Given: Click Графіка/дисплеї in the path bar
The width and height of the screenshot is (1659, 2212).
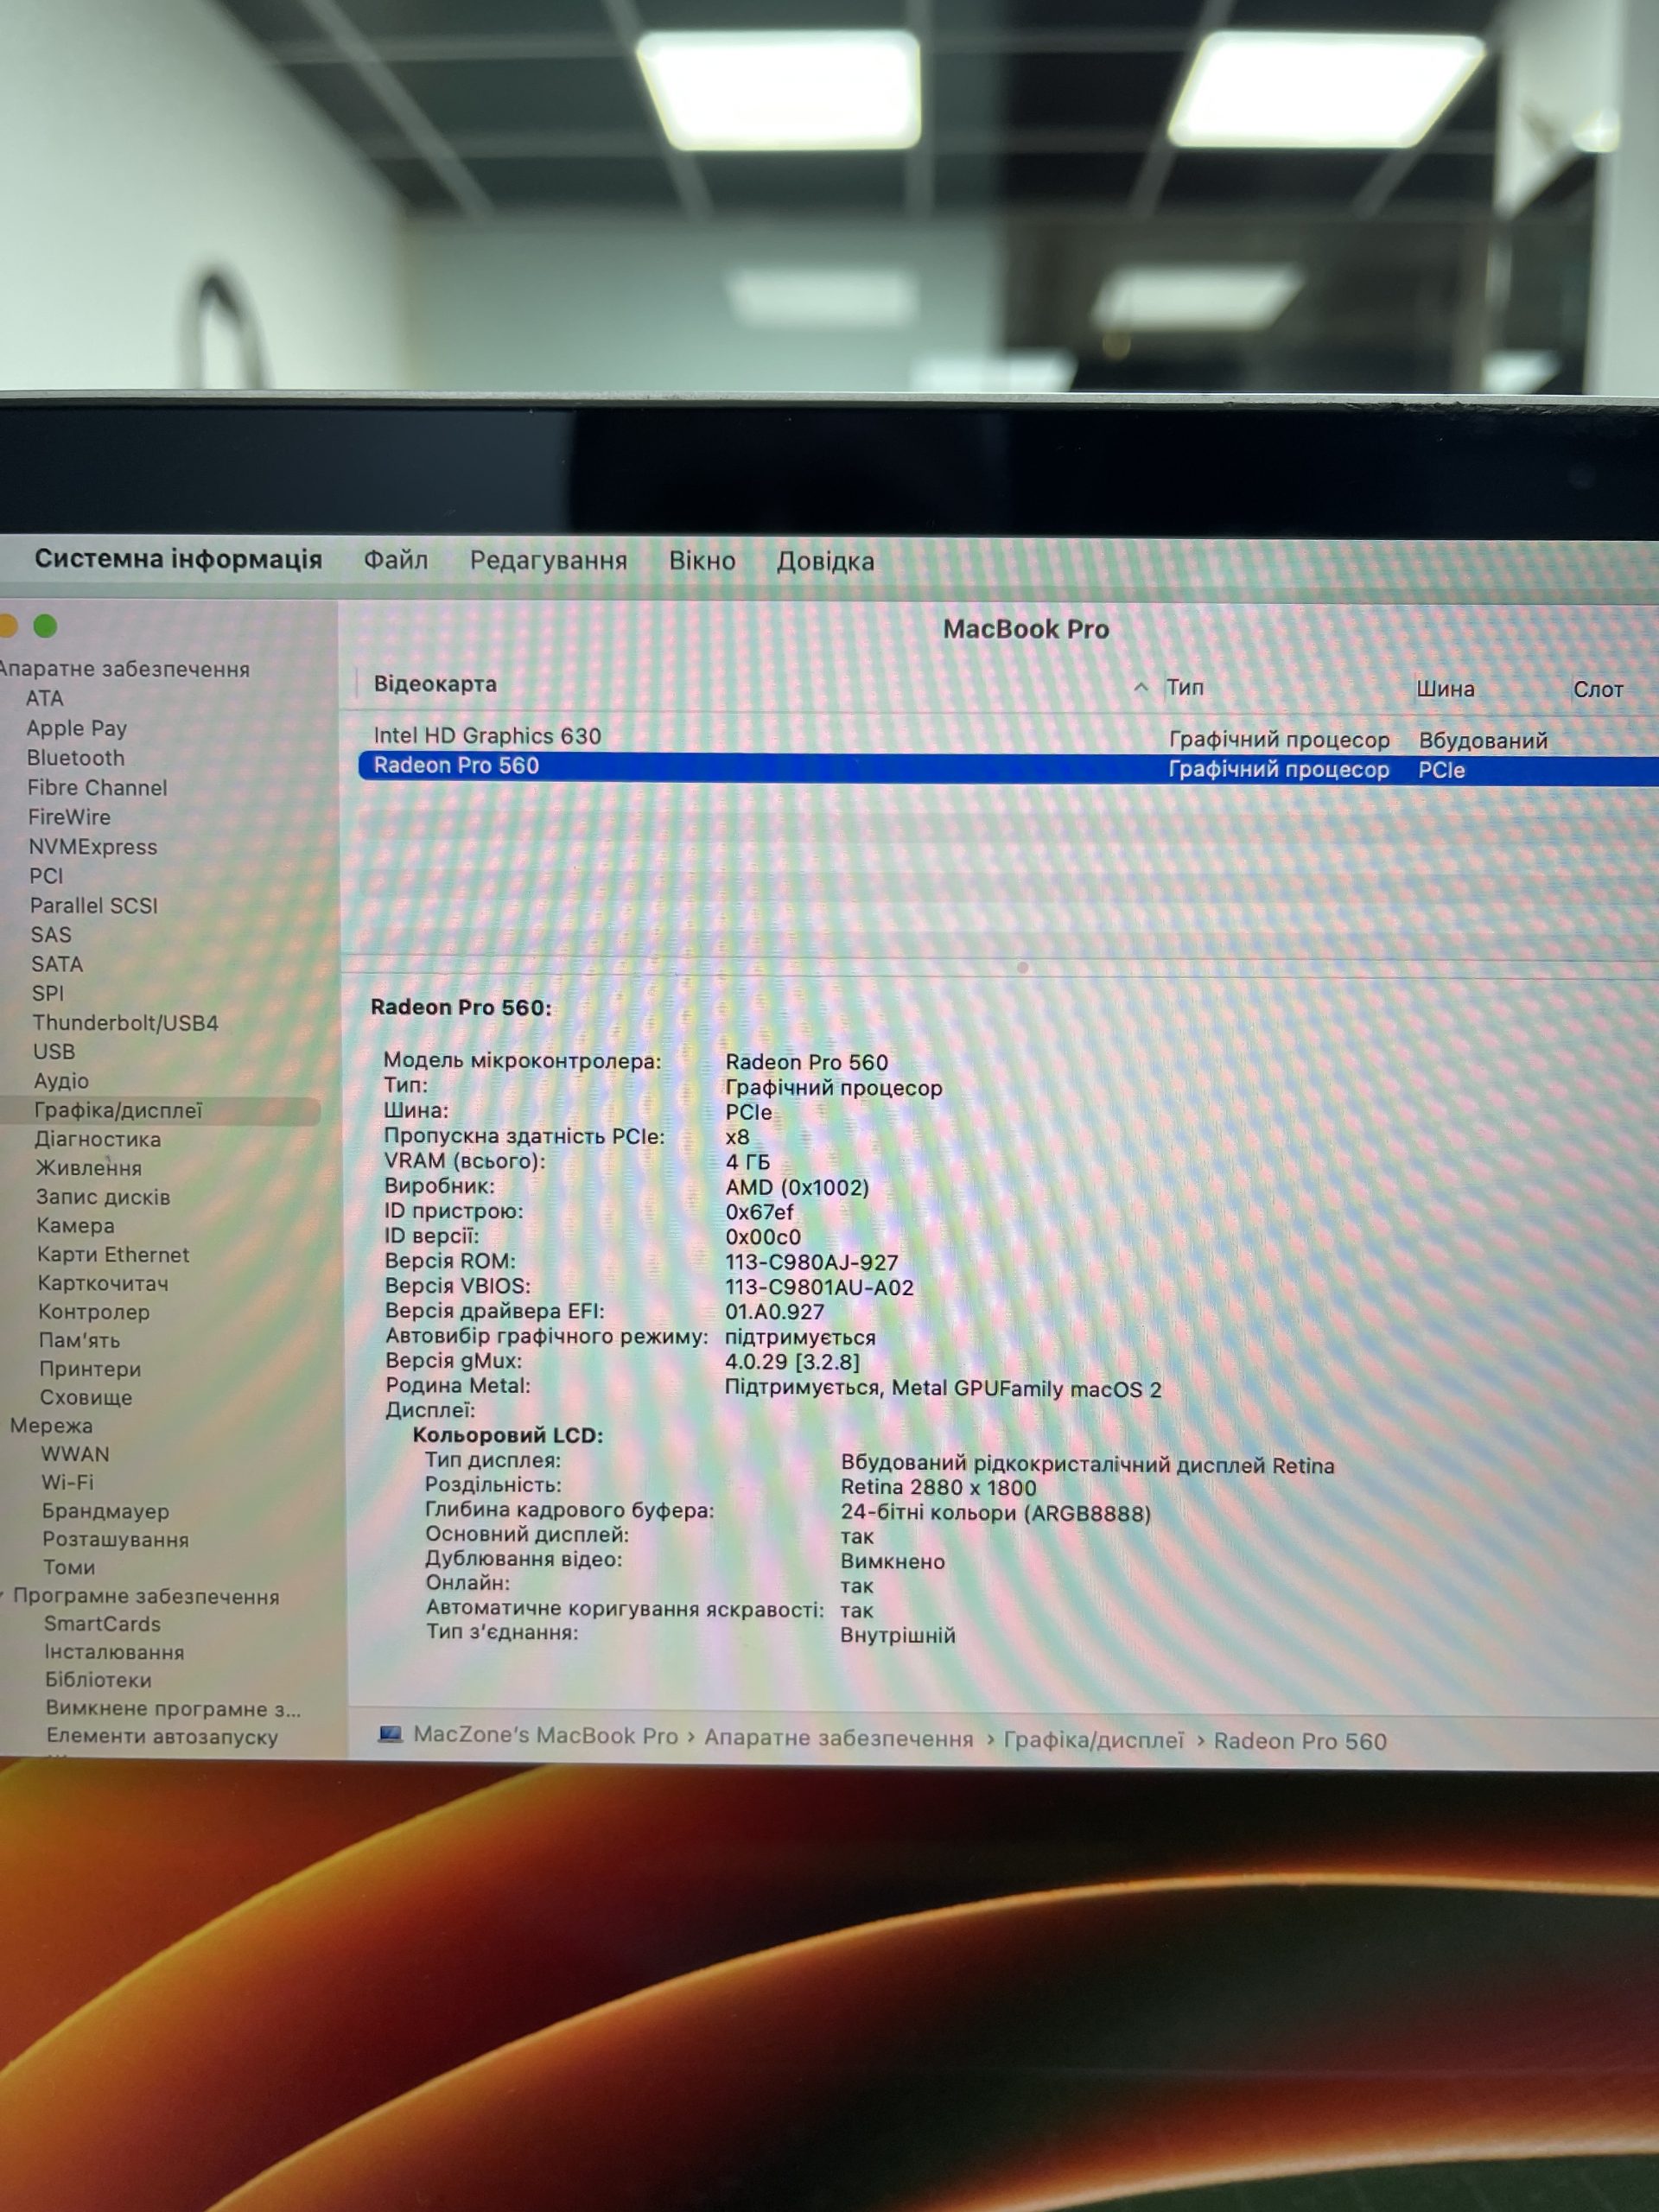Looking at the screenshot, I should pos(1094,1740).
